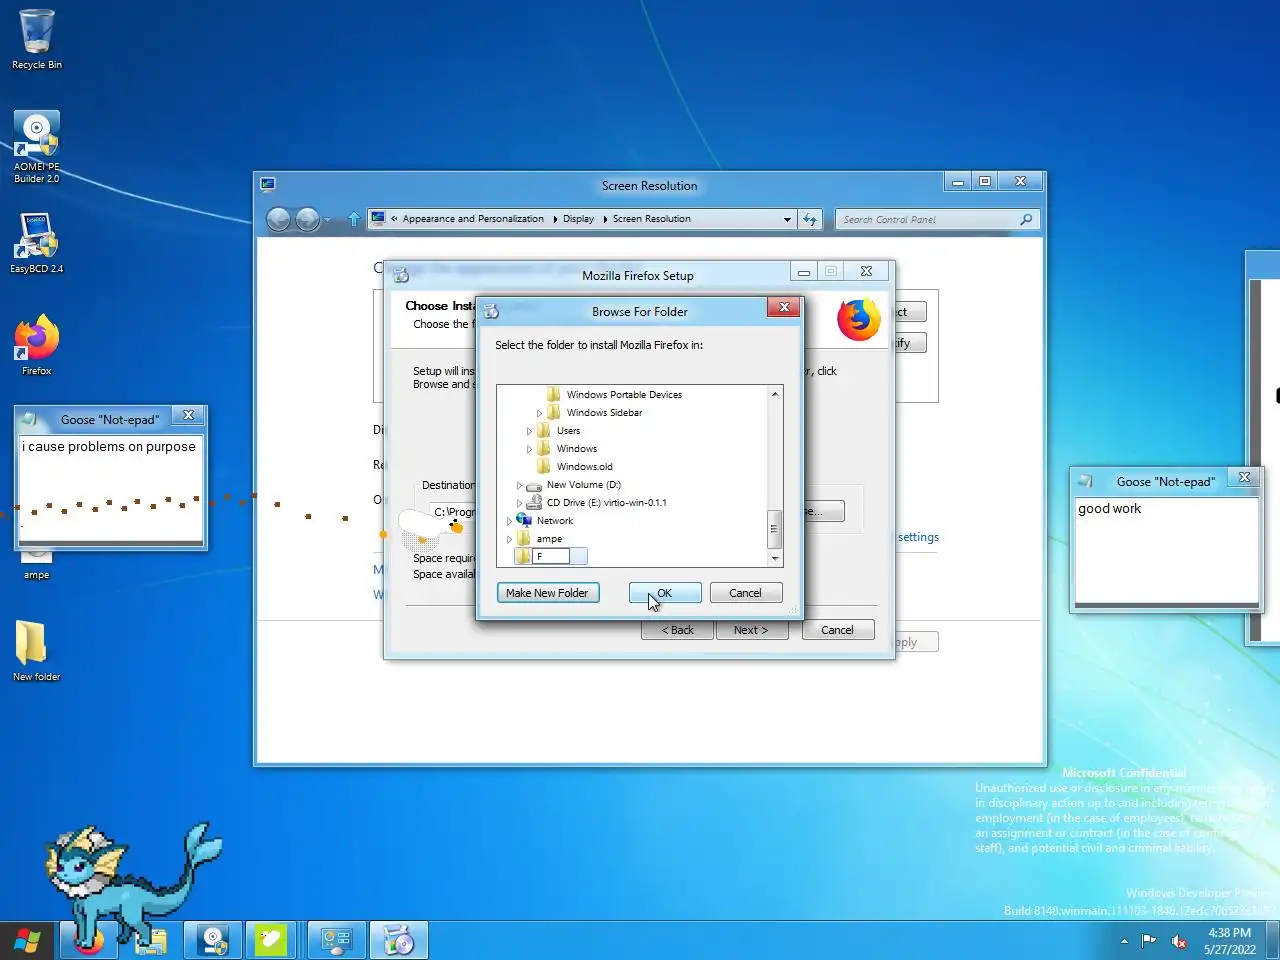The image size is (1280, 960).
Task: Click the Screen Resolution breadcrumb
Action: pos(651,219)
